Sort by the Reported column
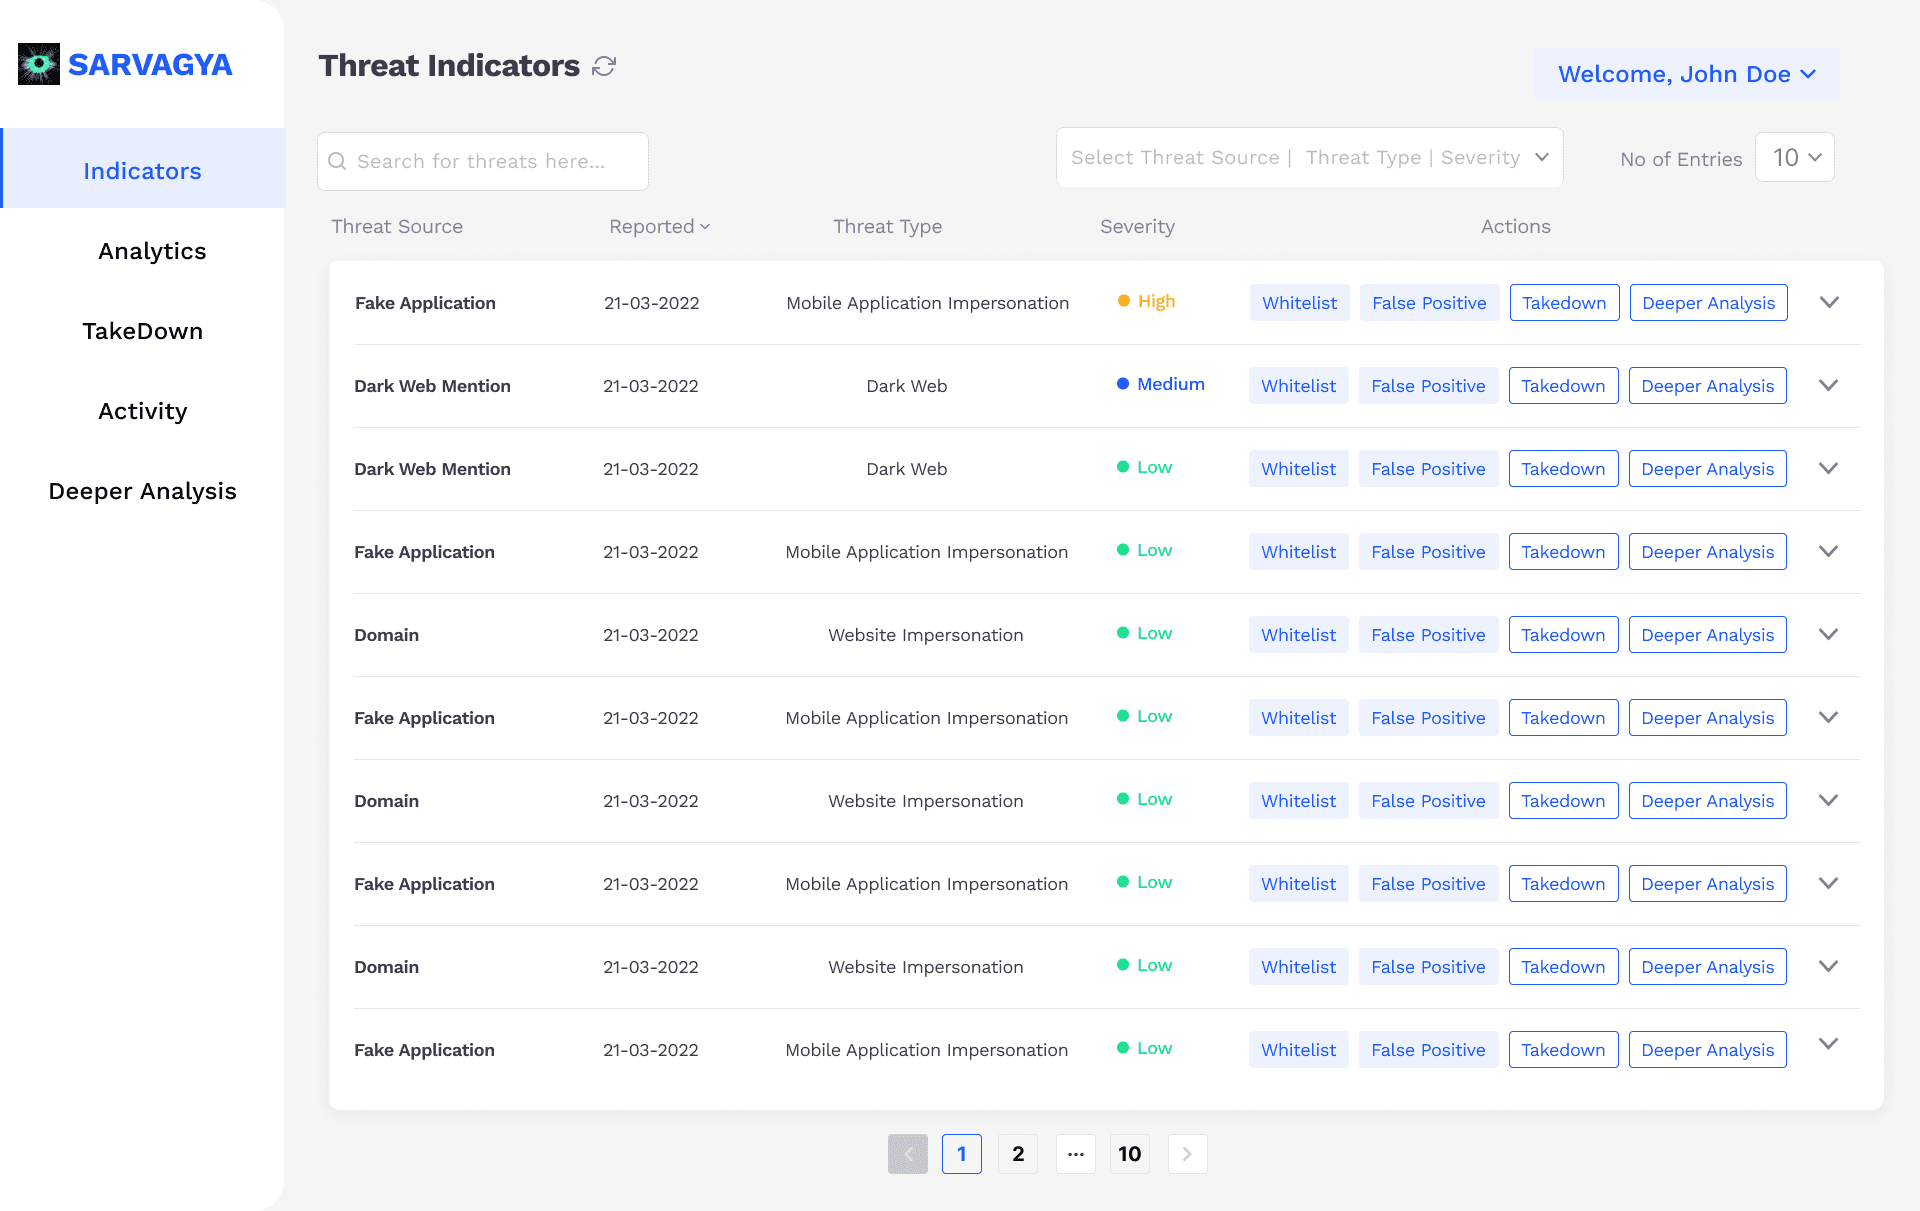Image resolution: width=1920 pixels, height=1211 pixels. pos(660,226)
